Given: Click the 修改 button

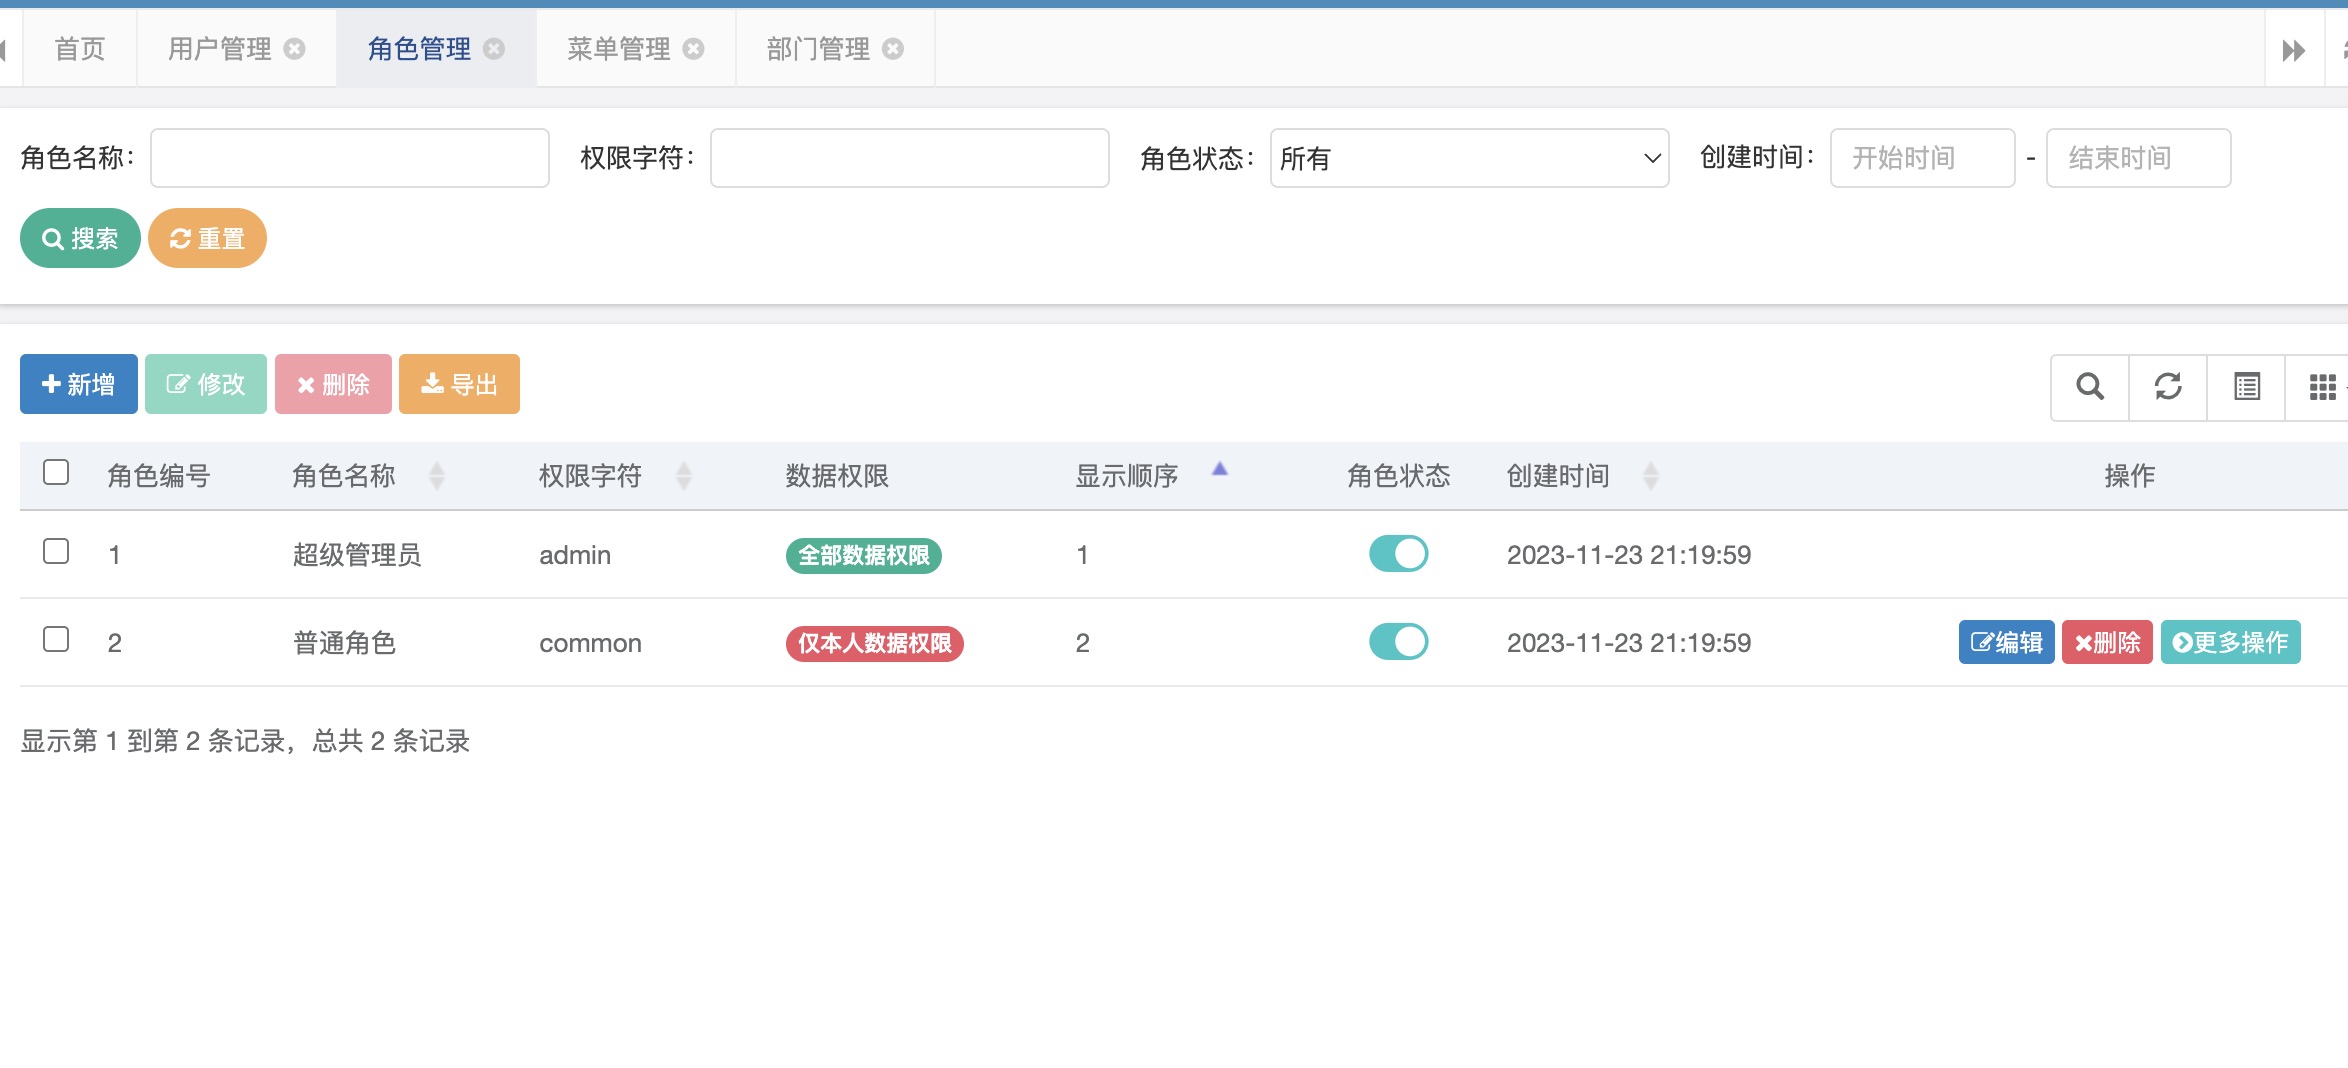Looking at the screenshot, I should click(206, 384).
